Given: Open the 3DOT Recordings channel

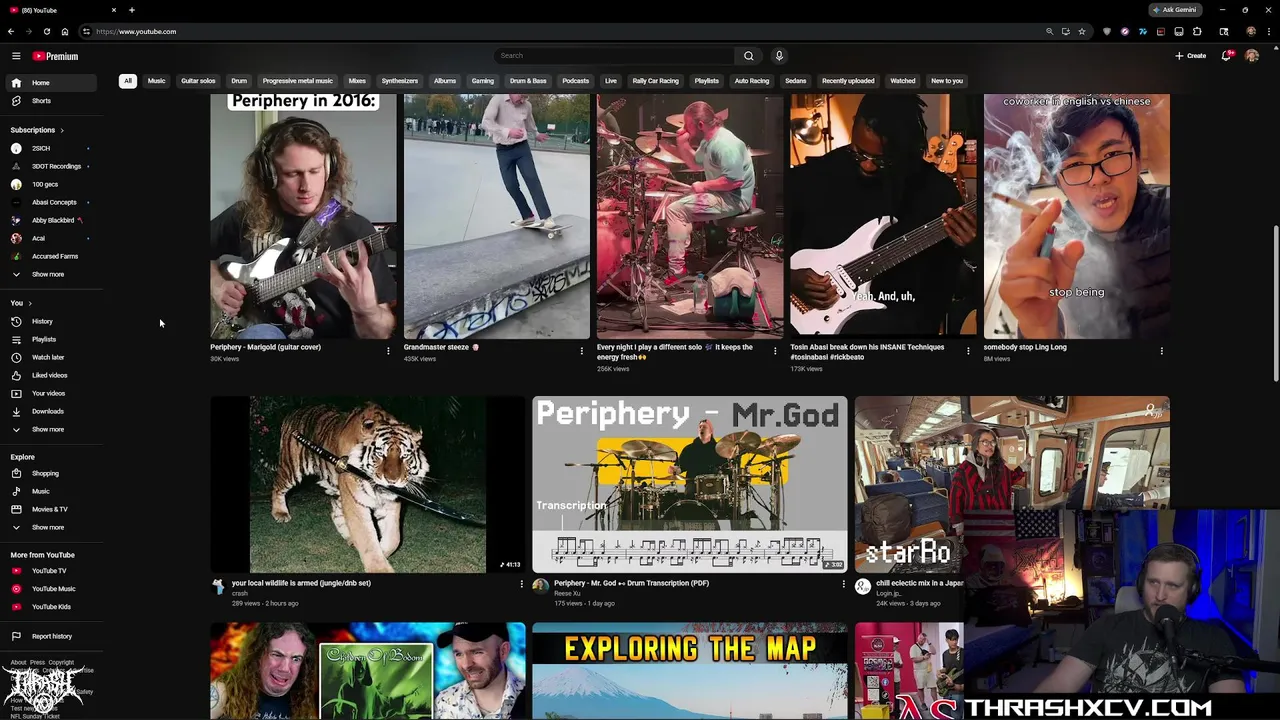Looking at the screenshot, I should point(53,166).
